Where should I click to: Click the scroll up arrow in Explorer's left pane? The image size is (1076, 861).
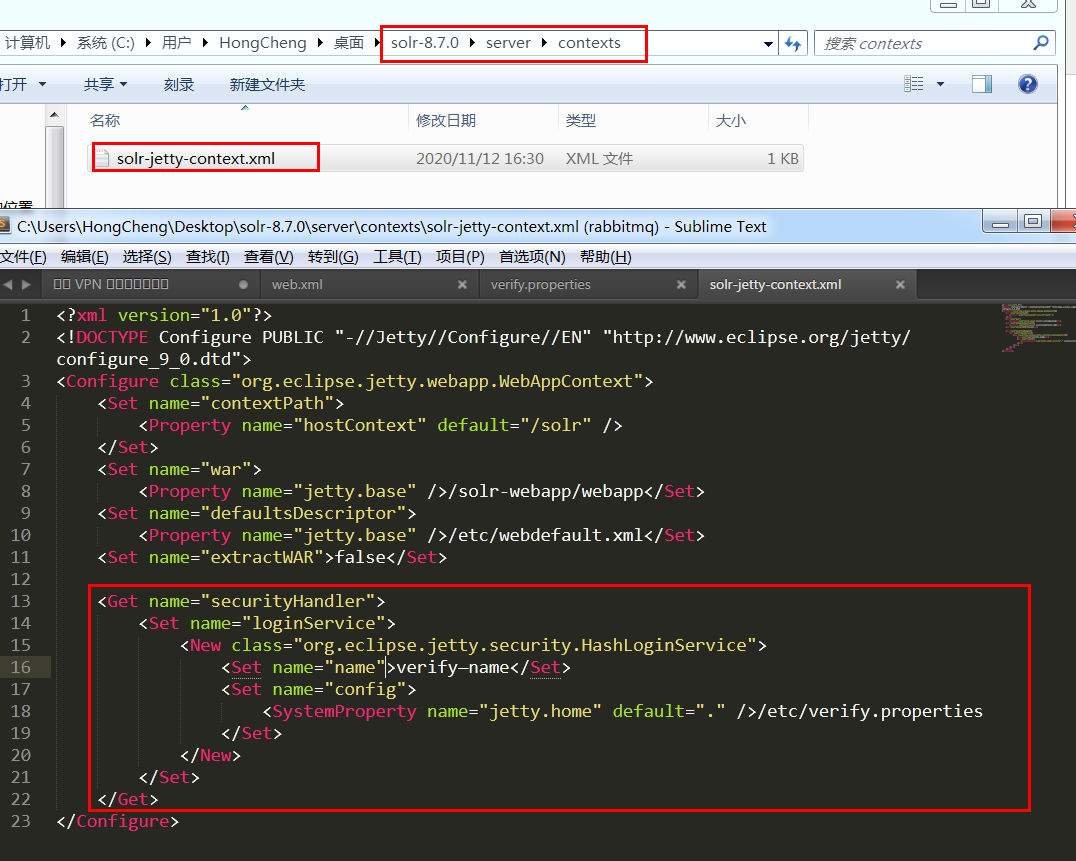[54, 115]
